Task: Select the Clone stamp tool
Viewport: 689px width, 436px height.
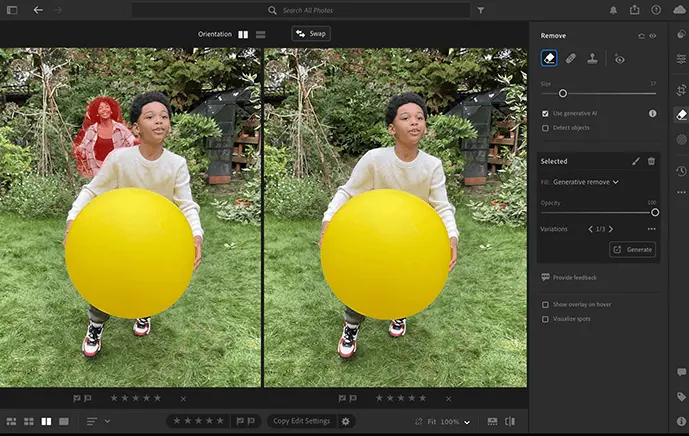Action: [x=592, y=58]
